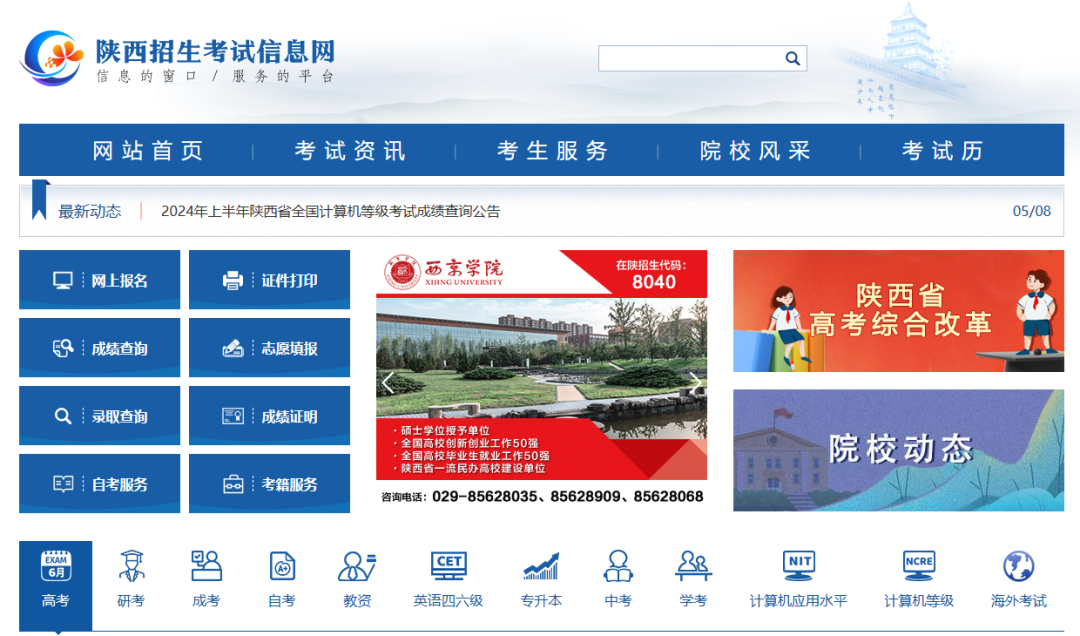1080x636 pixels.
Task: Click the search magnifier icon
Action: (x=792, y=58)
